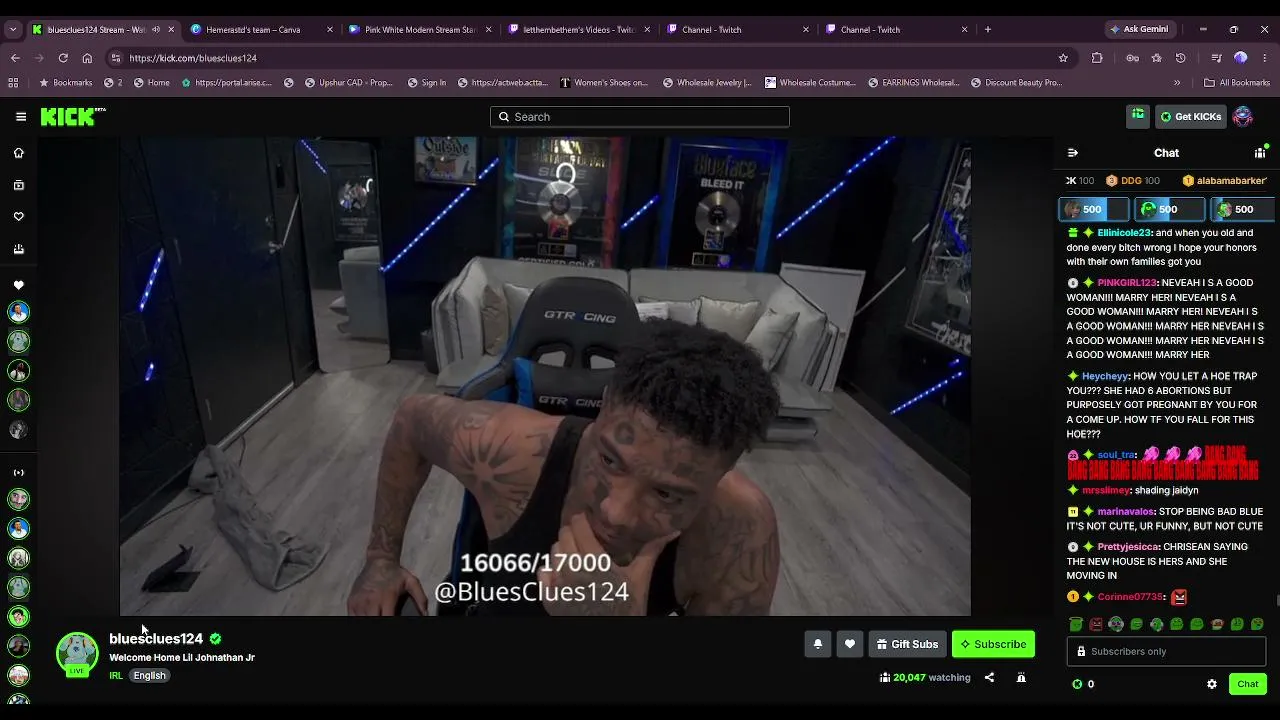The width and height of the screenshot is (1280, 720).
Task: Open the Extensions puzzle icon
Action: pos(1097,58)
